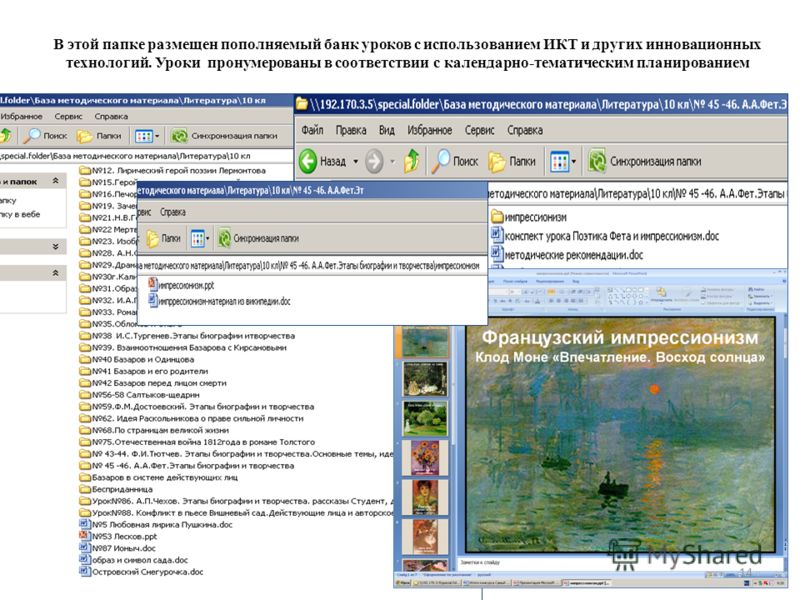Open the Правка menu
Viewport: 800px width, 600px height.
(x=351, y=130)
